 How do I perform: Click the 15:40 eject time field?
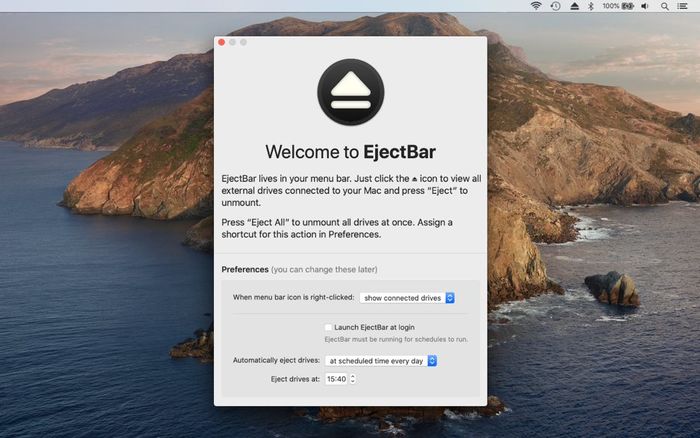336,379
